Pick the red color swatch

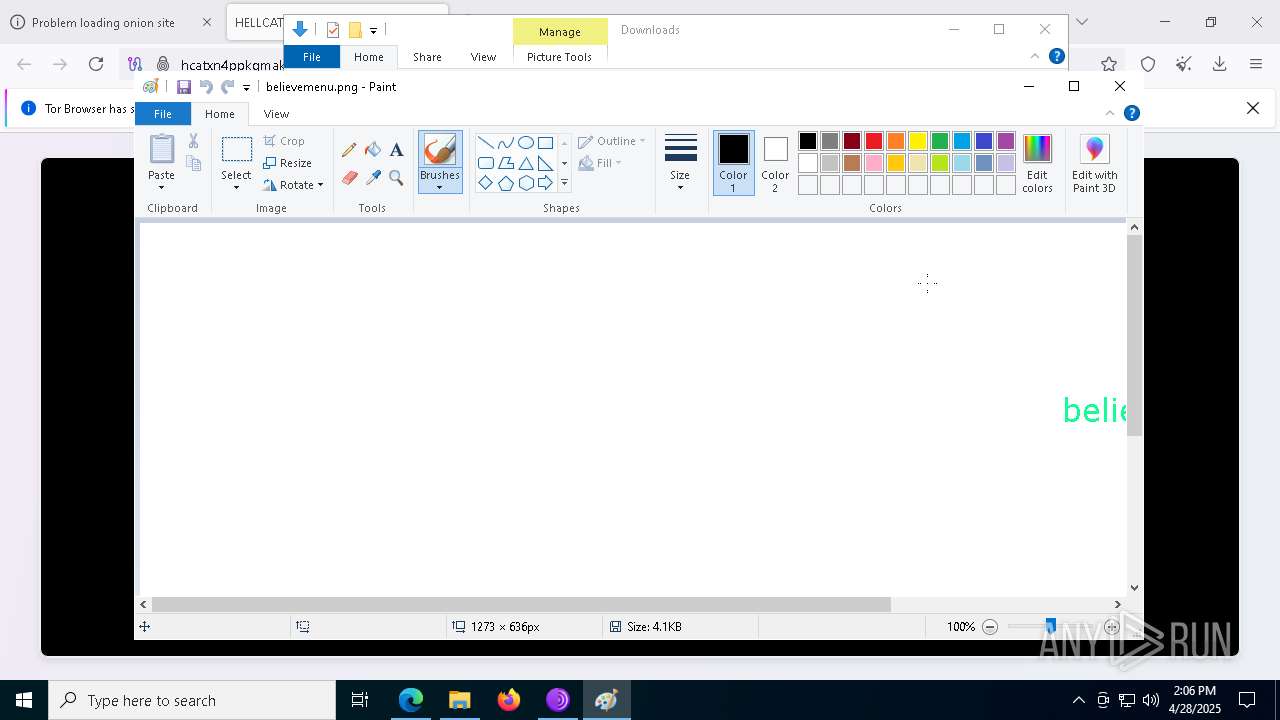pos(874,141)
